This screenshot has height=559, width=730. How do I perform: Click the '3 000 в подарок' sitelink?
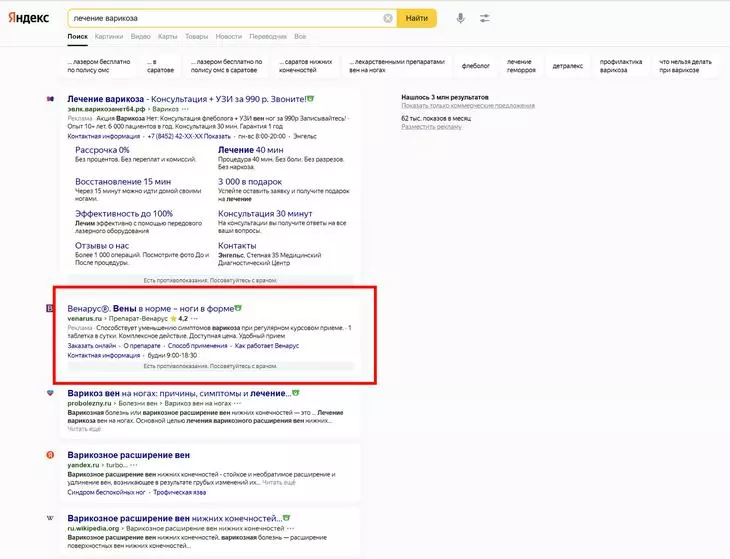(x=250, y=182)
